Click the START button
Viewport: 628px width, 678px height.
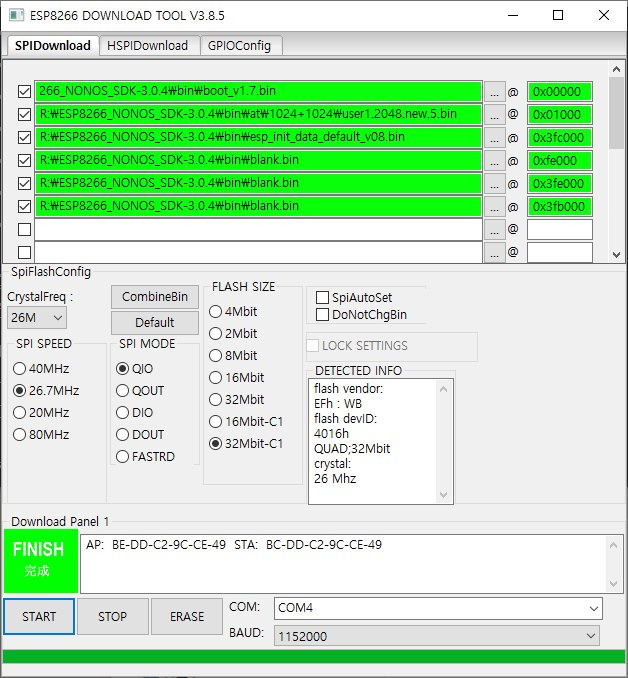coord(39,617)
